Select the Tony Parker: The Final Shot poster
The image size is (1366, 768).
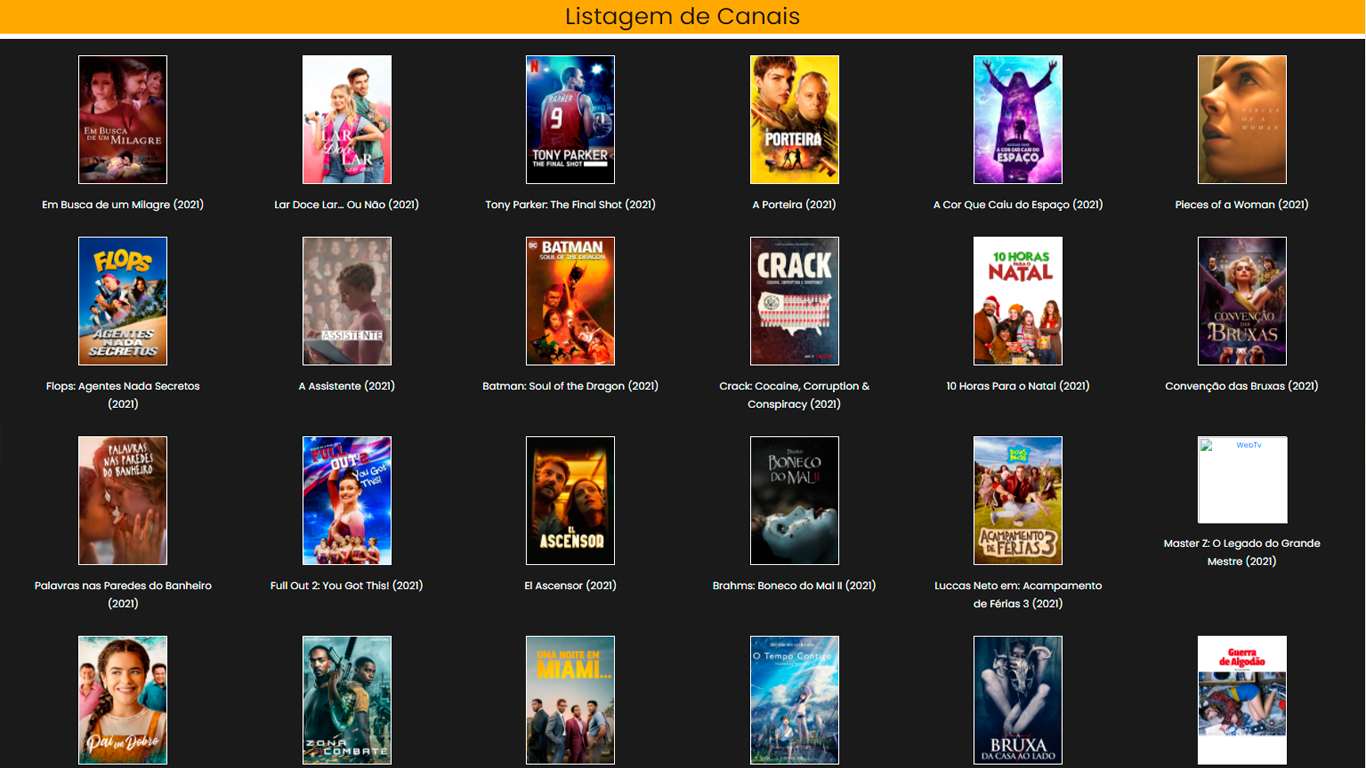pyautogui.click(x=570, y=120)
